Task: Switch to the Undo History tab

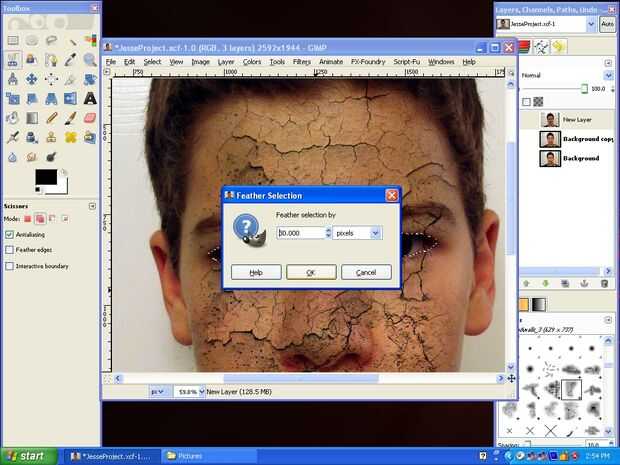Action: point(559,47)
